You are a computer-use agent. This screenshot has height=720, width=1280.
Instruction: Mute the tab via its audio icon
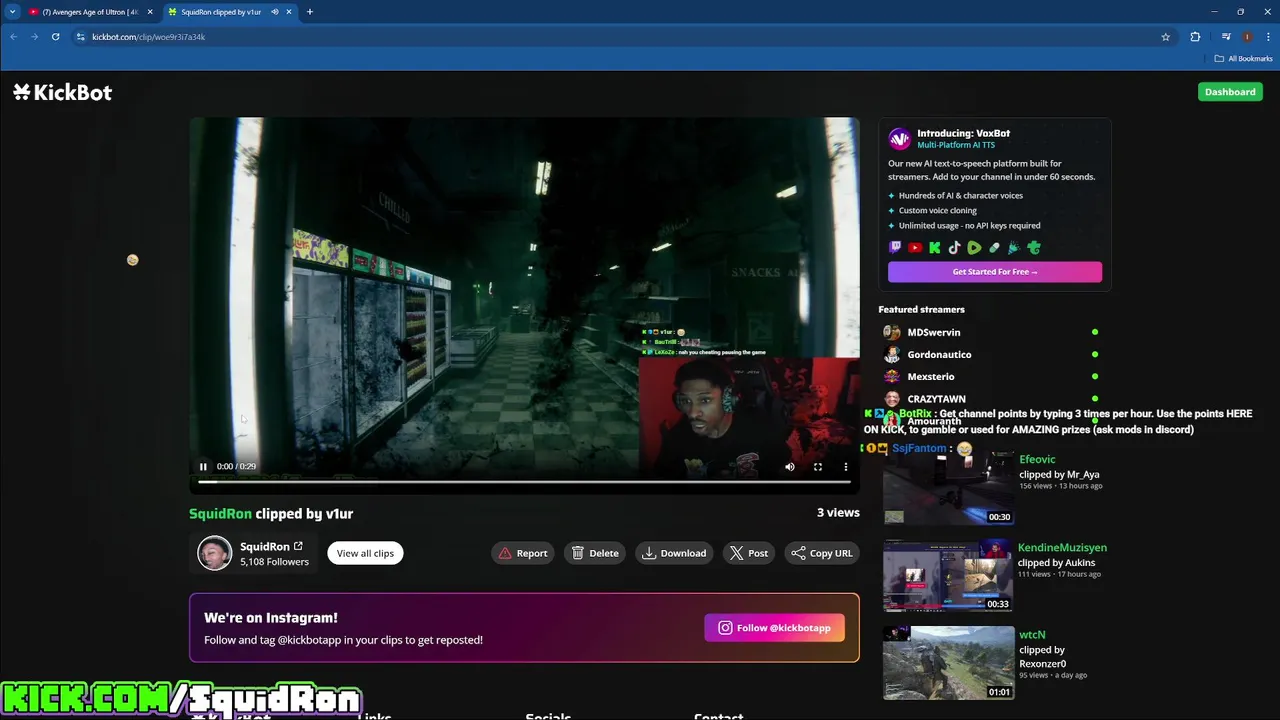[274, 12]
